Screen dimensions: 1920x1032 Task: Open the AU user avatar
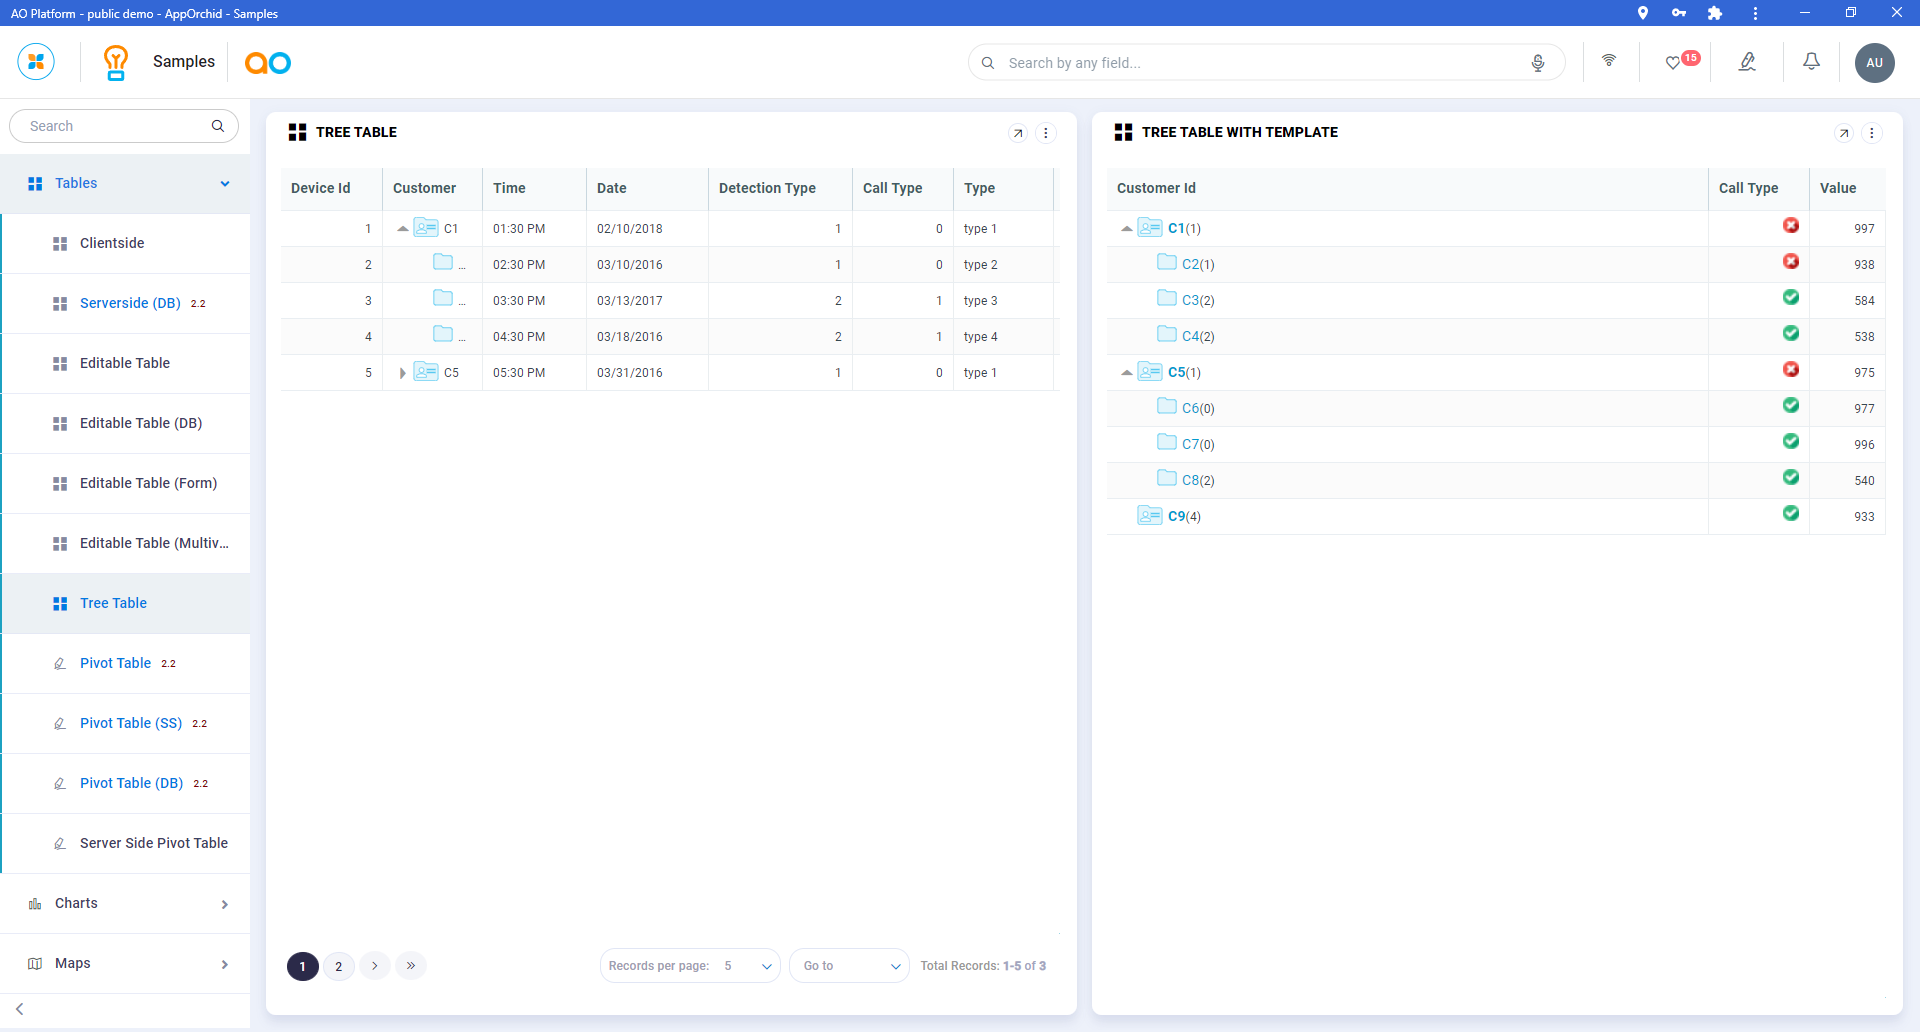1874,63
